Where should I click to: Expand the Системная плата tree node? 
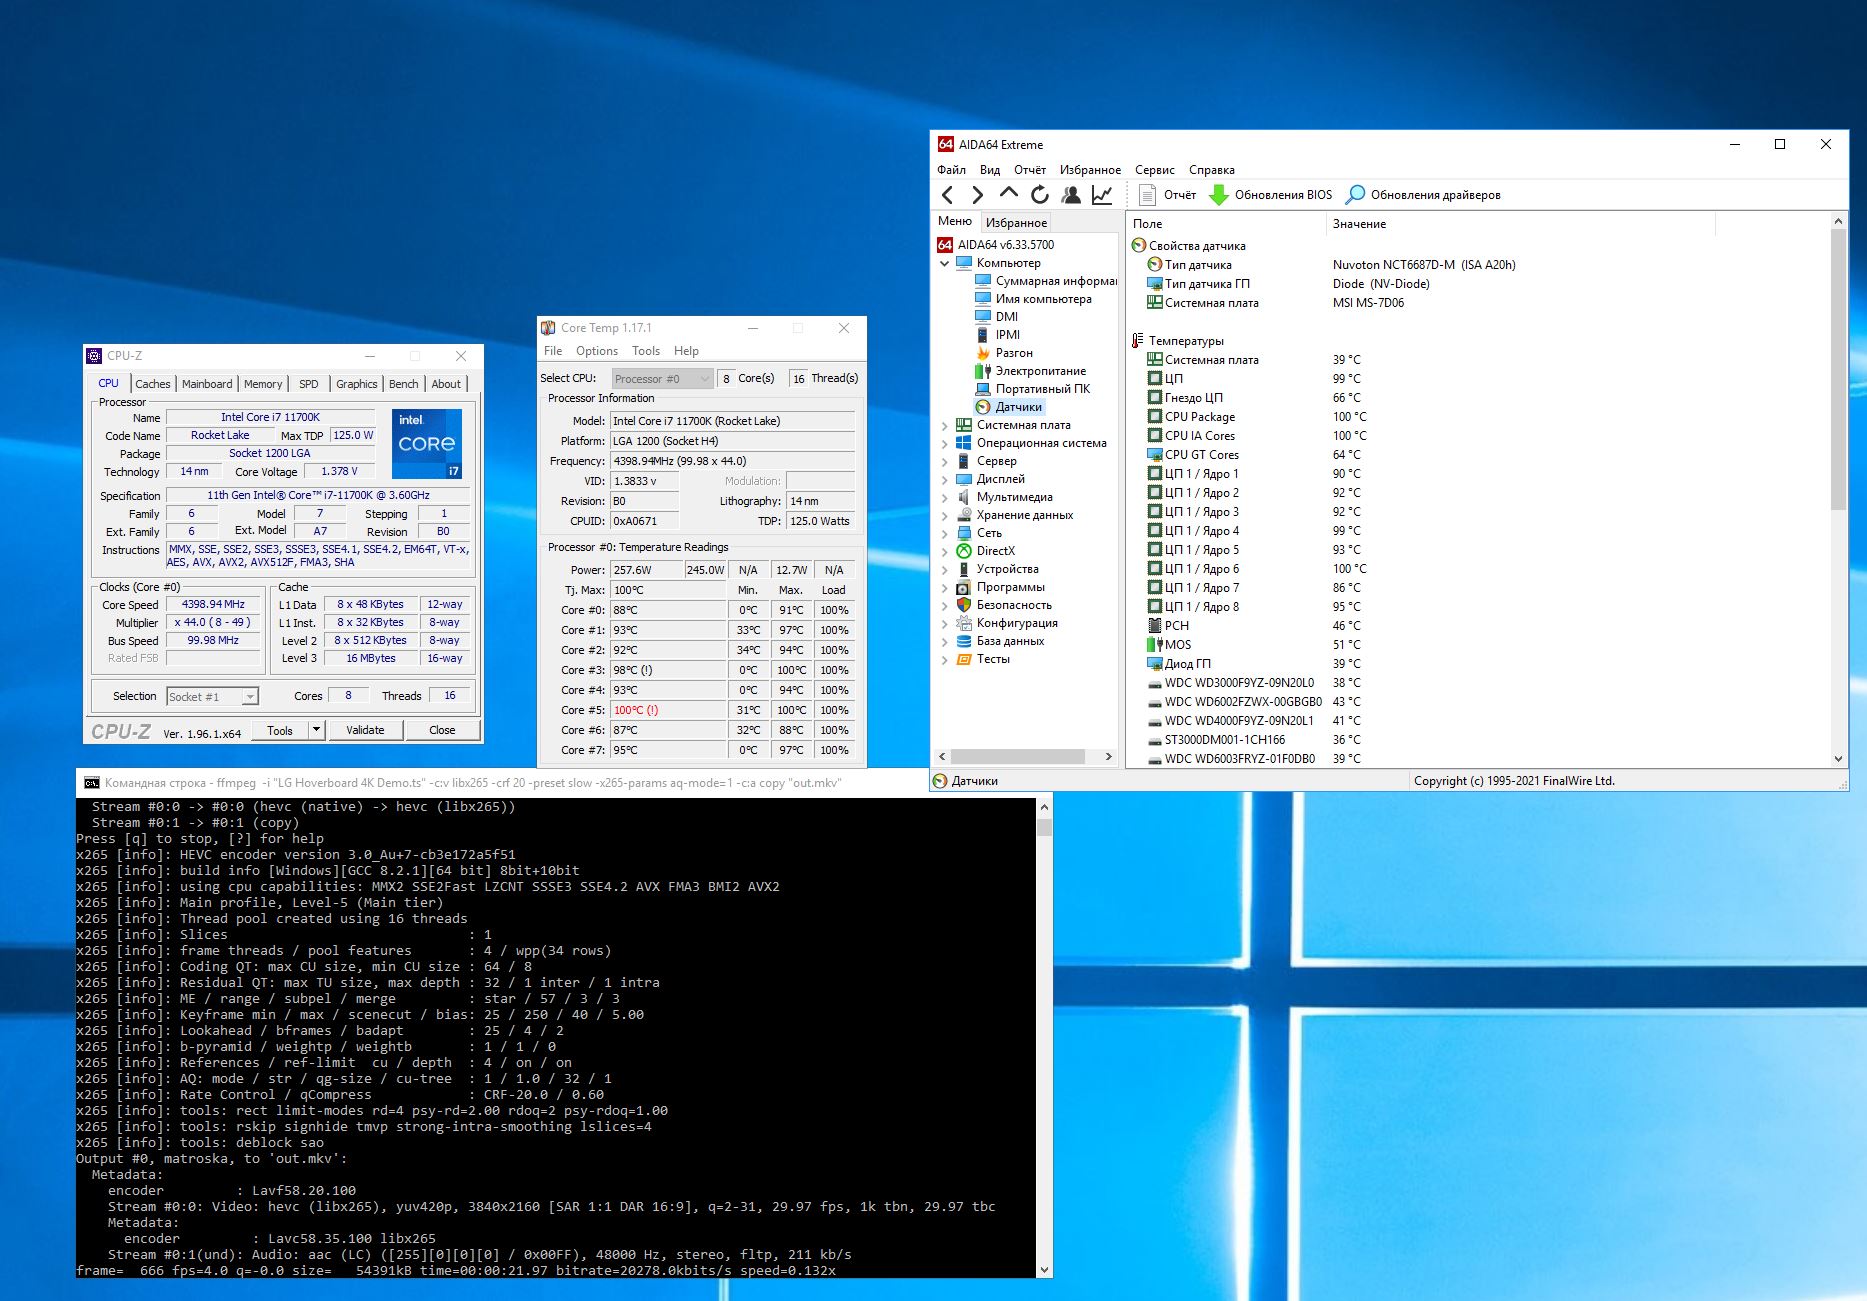pyautogui.click(x=944, y=426)
